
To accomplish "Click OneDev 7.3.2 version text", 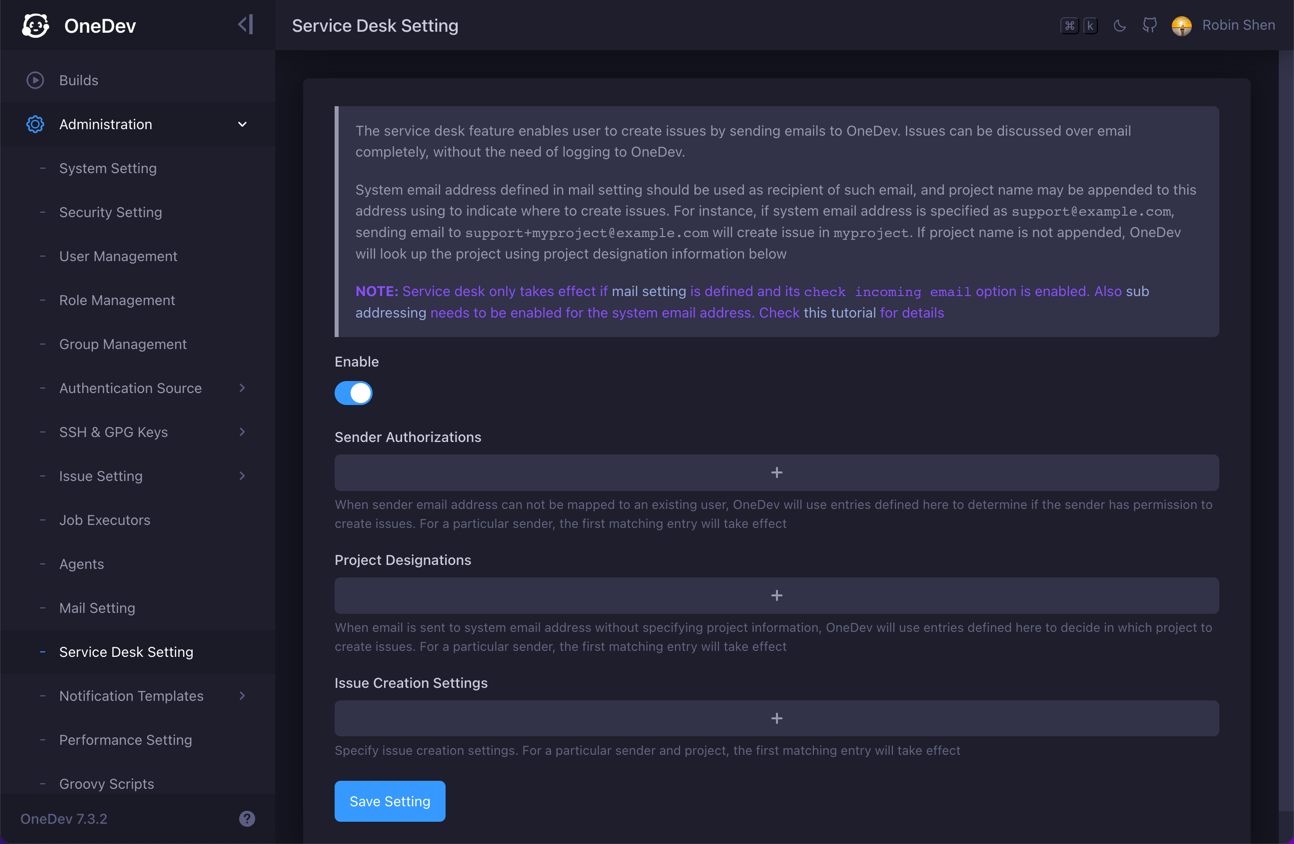I will point(64,819).
